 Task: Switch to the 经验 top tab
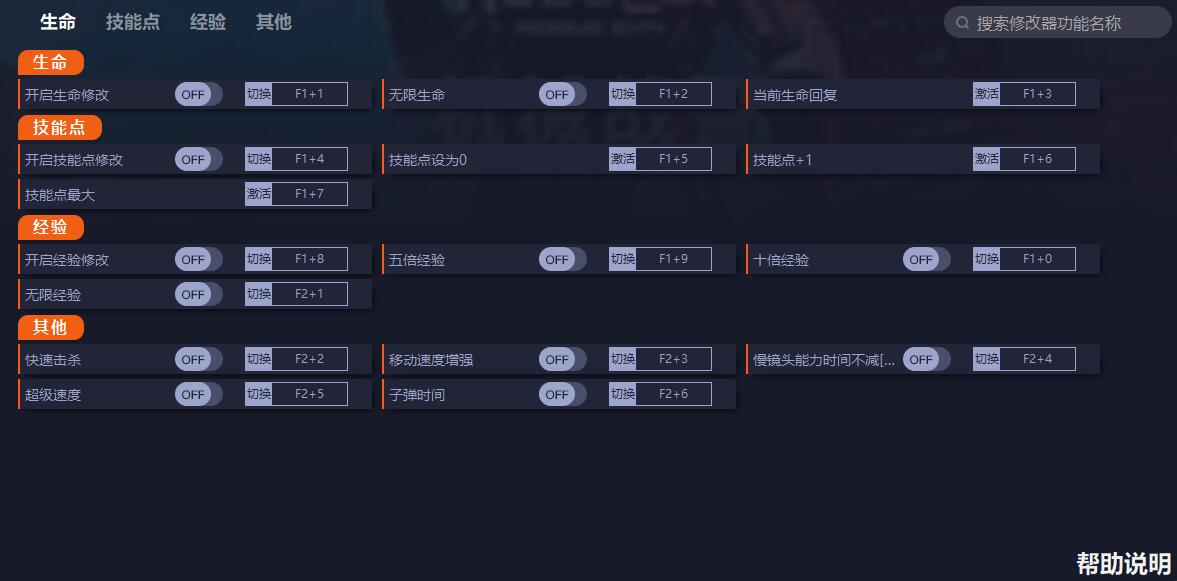(208, 22)
